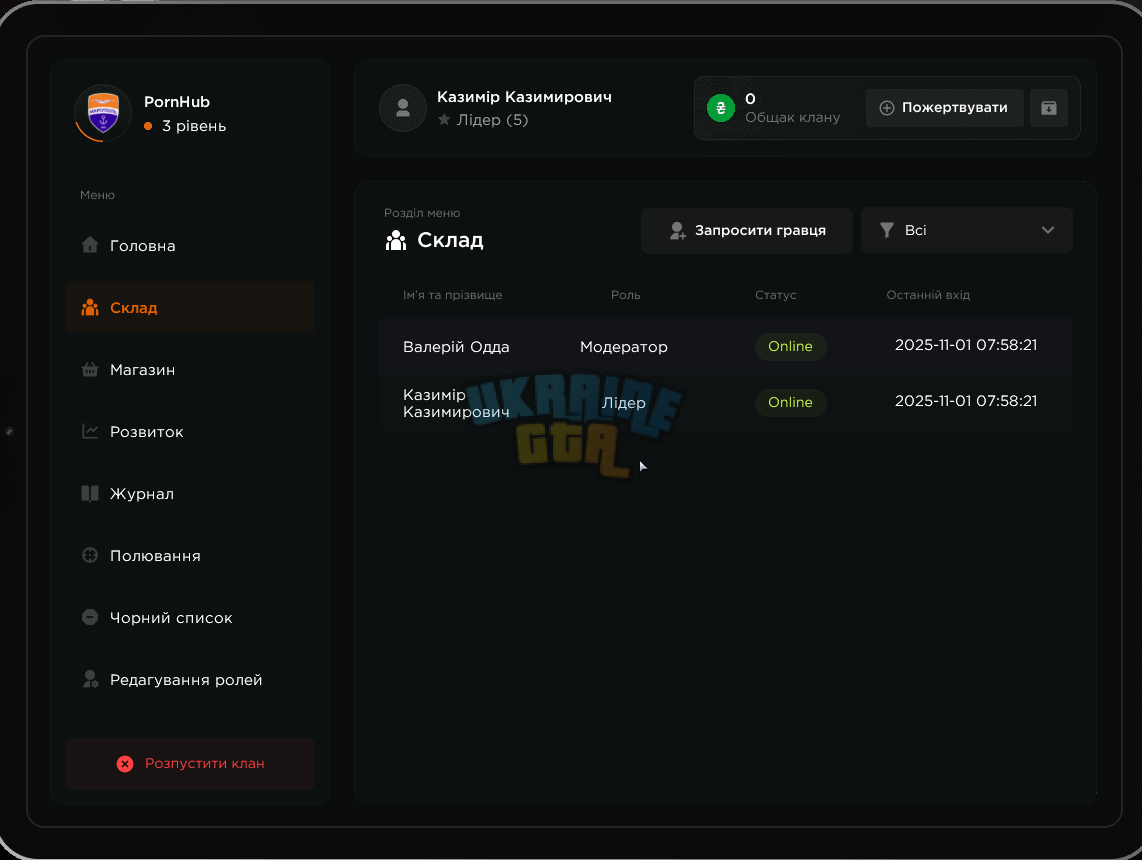Open the Чорний список menu item
The width and height of the screenshot is (1142, 860).
189,617
